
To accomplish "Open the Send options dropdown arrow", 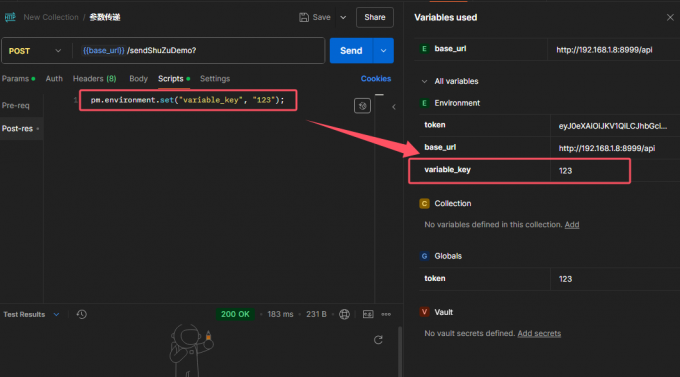I will click(x=383, y=51).
